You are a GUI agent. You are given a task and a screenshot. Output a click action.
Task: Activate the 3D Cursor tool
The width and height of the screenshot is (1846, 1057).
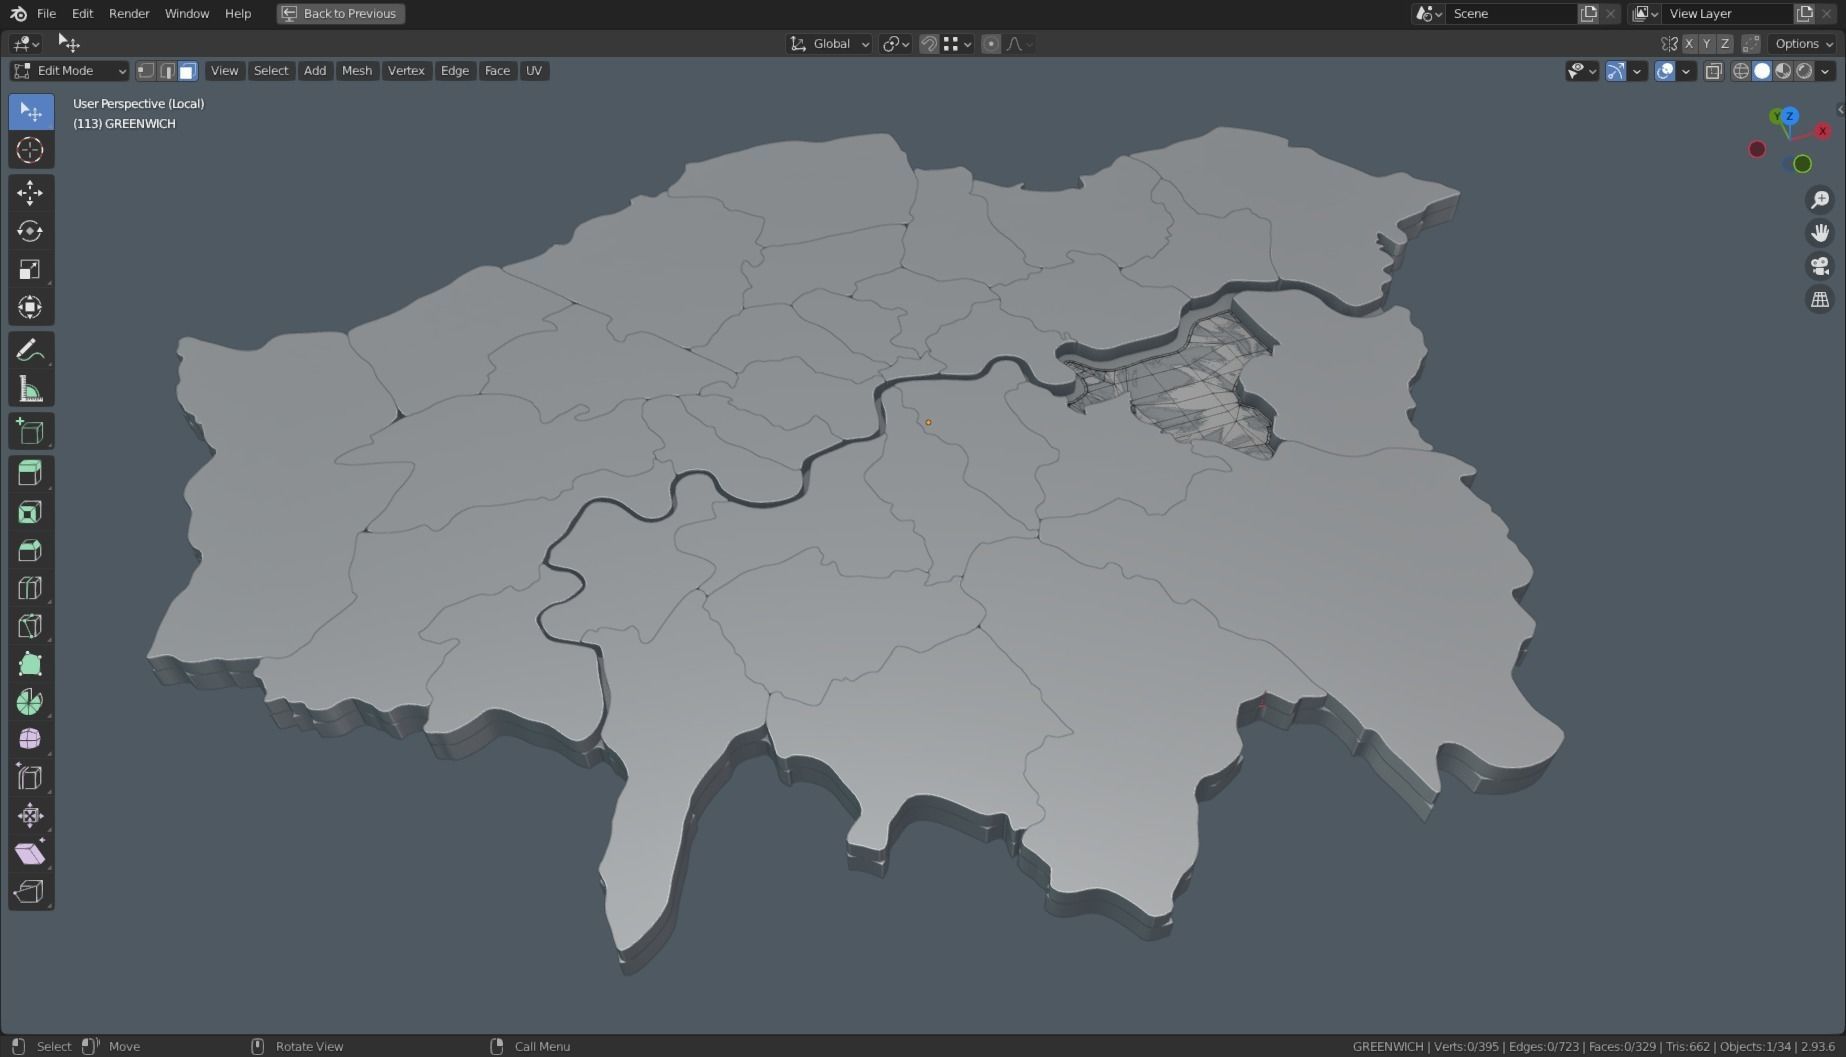click(30, 150)
